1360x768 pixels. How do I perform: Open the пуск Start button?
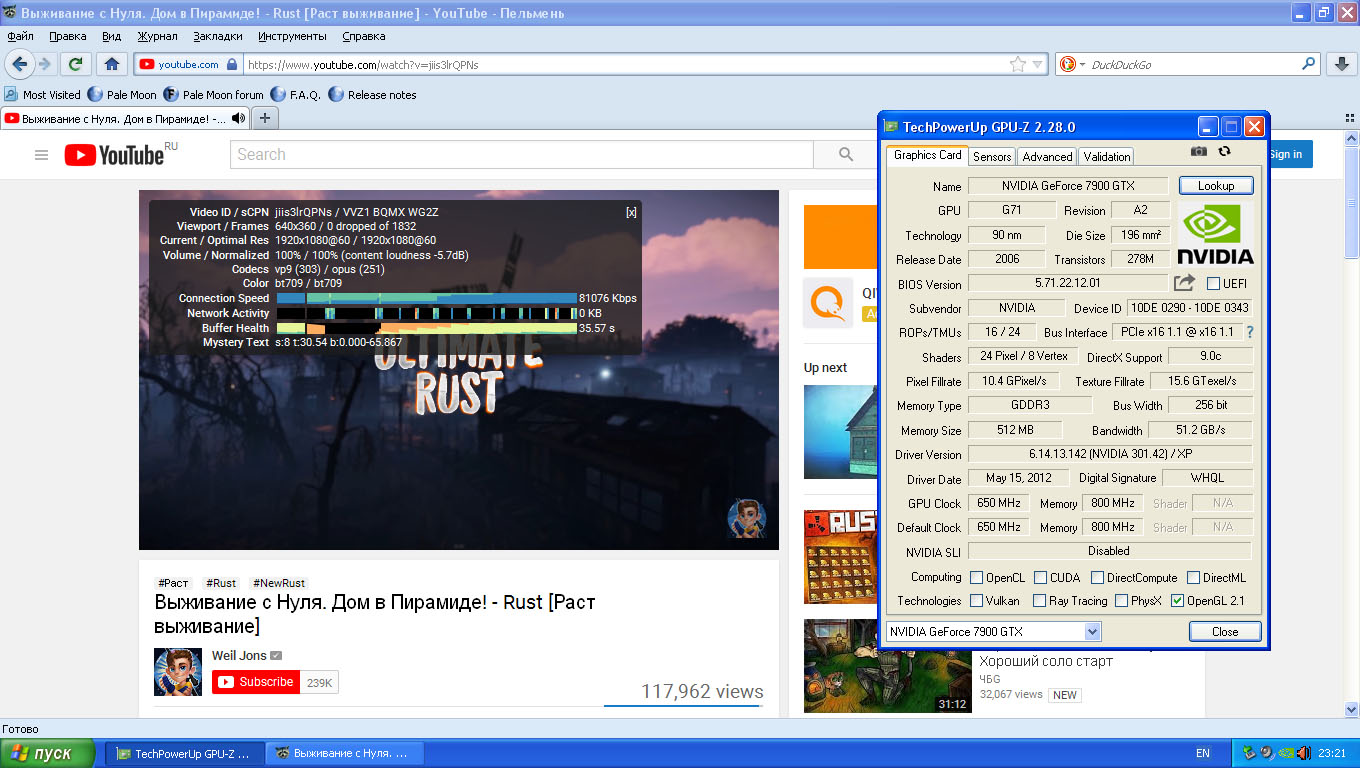pos(48,753)
